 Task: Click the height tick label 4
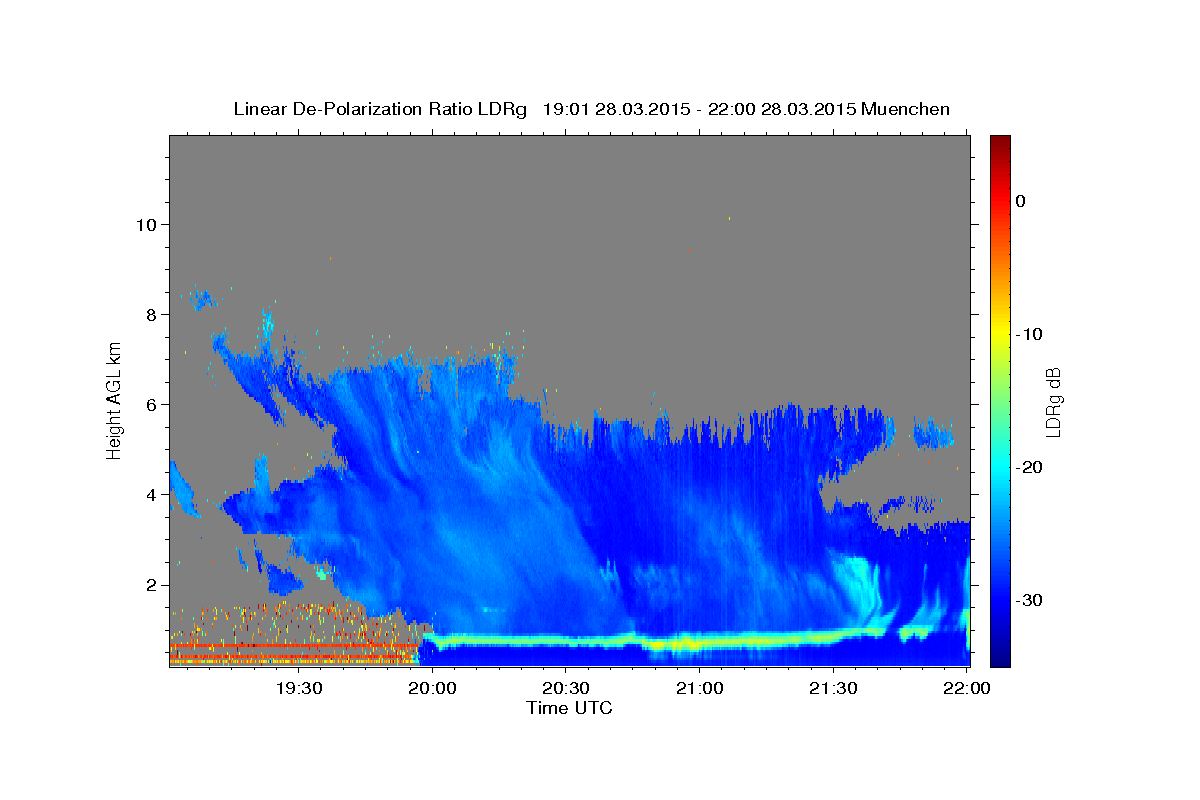(153, 495)
